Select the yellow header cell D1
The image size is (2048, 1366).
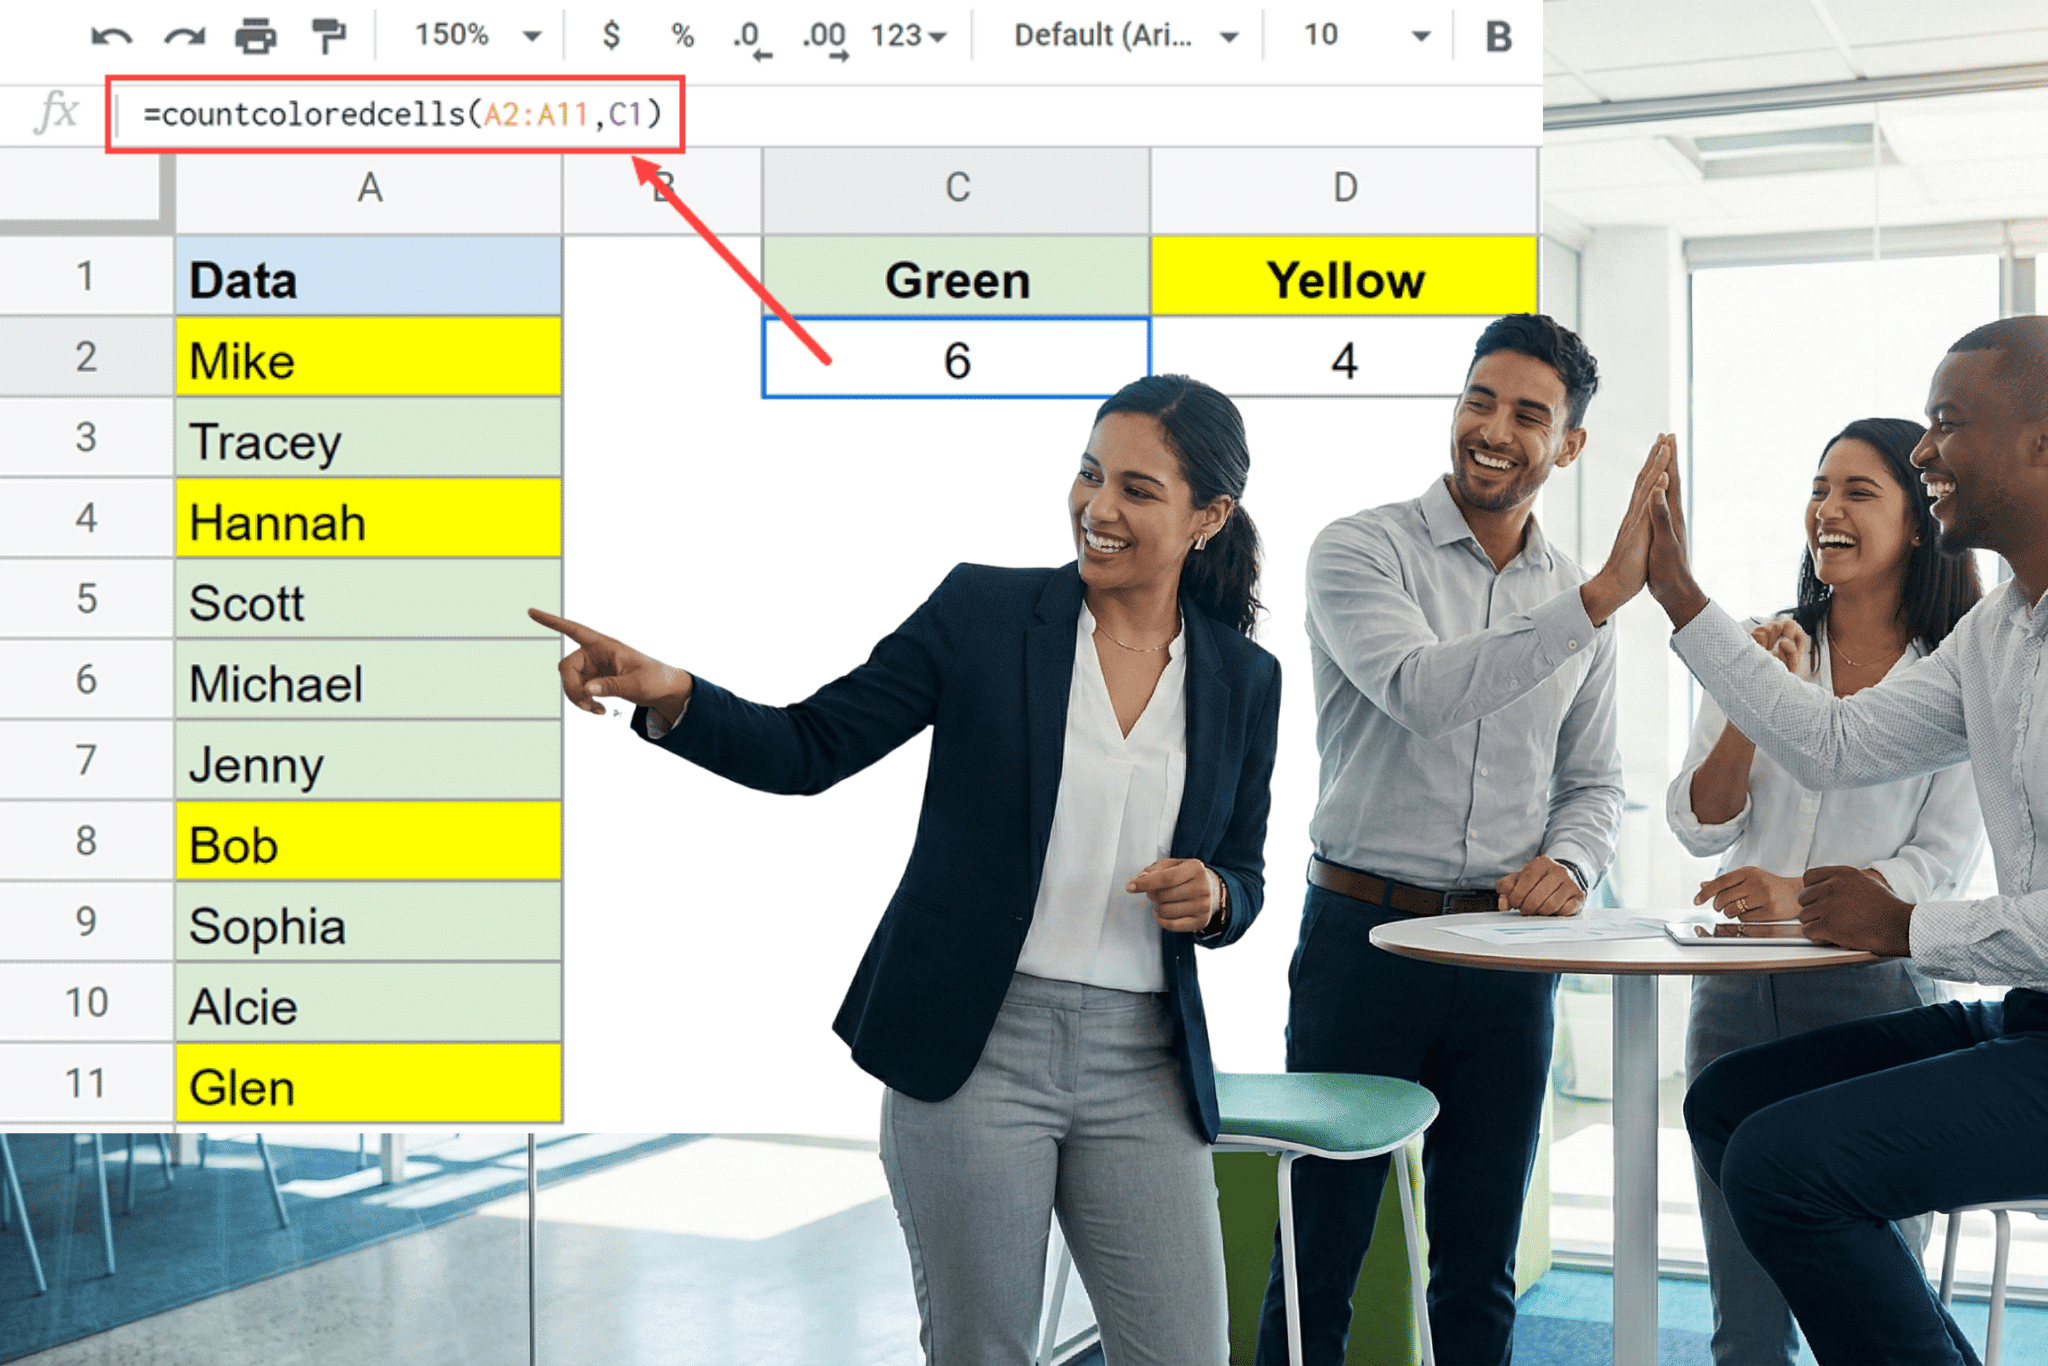[x=1345, y=277]
